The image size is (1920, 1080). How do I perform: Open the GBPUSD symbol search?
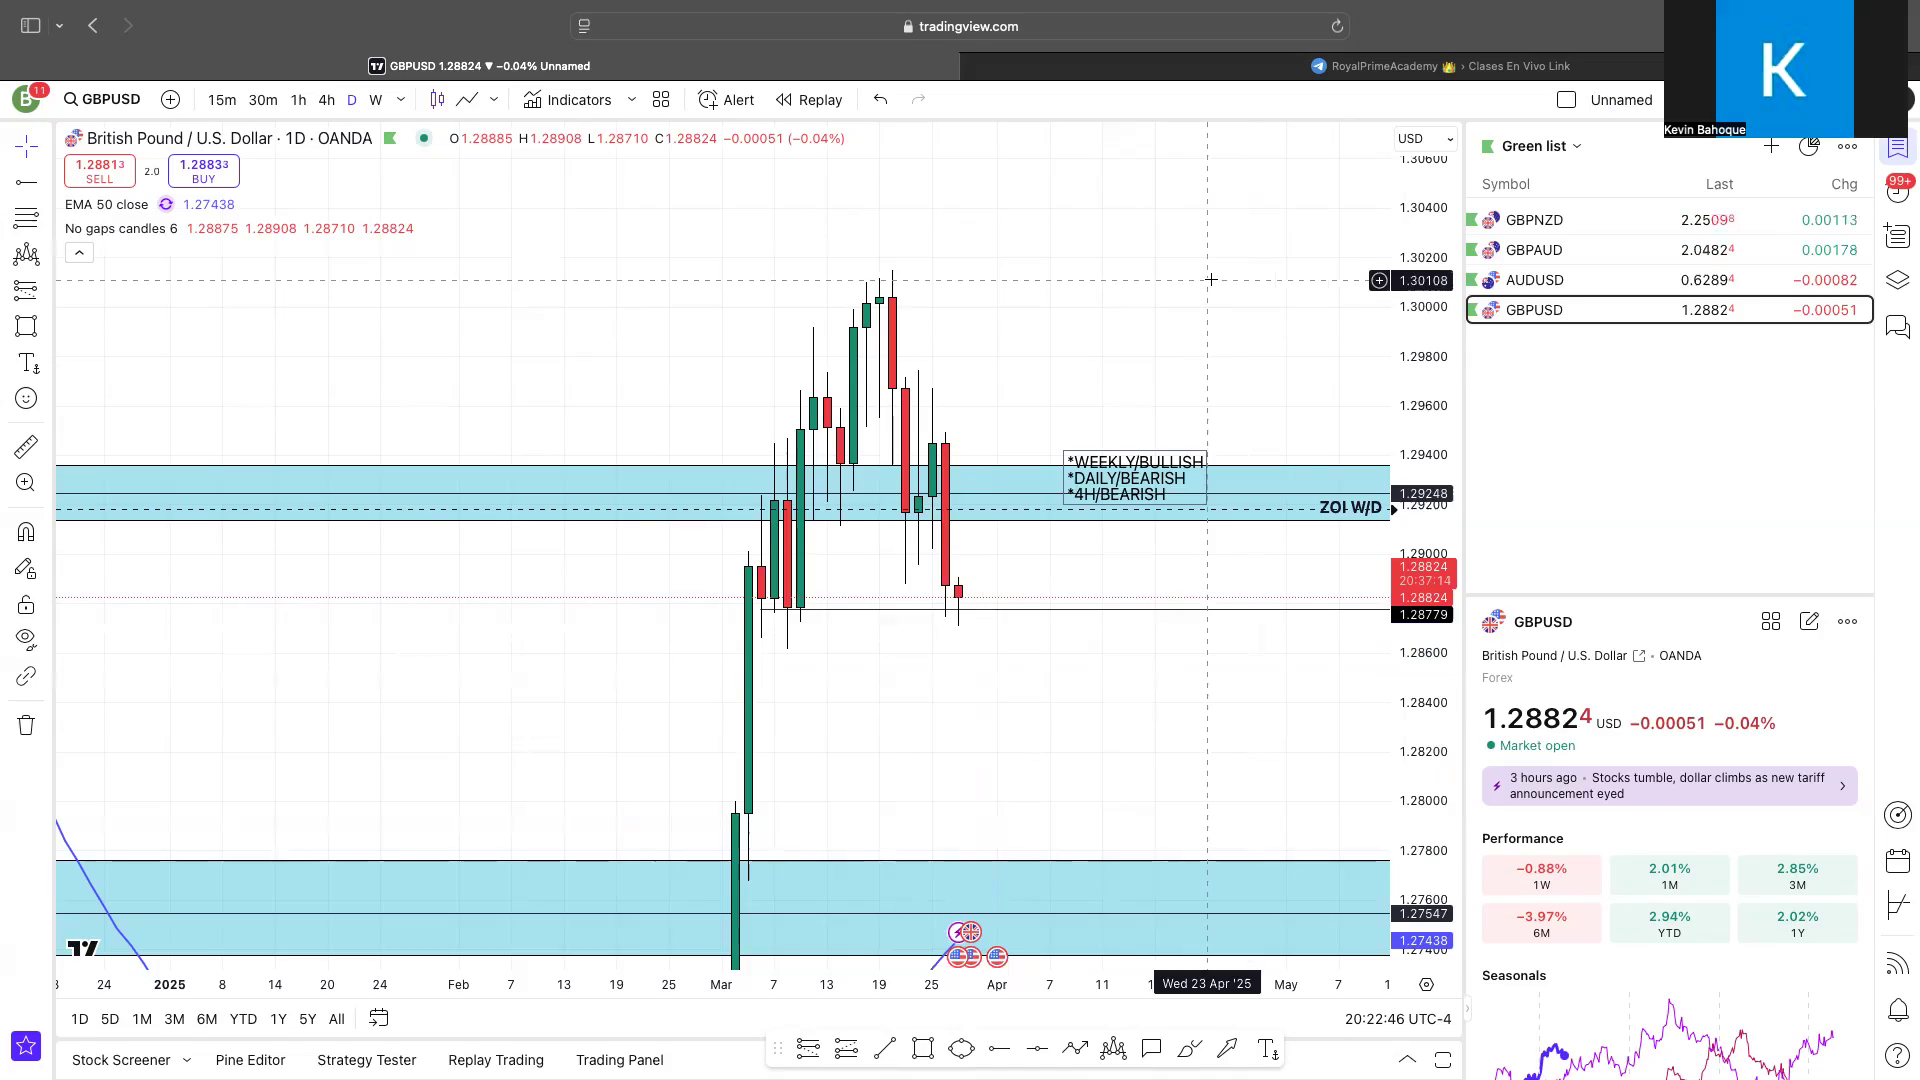[103, 99]
